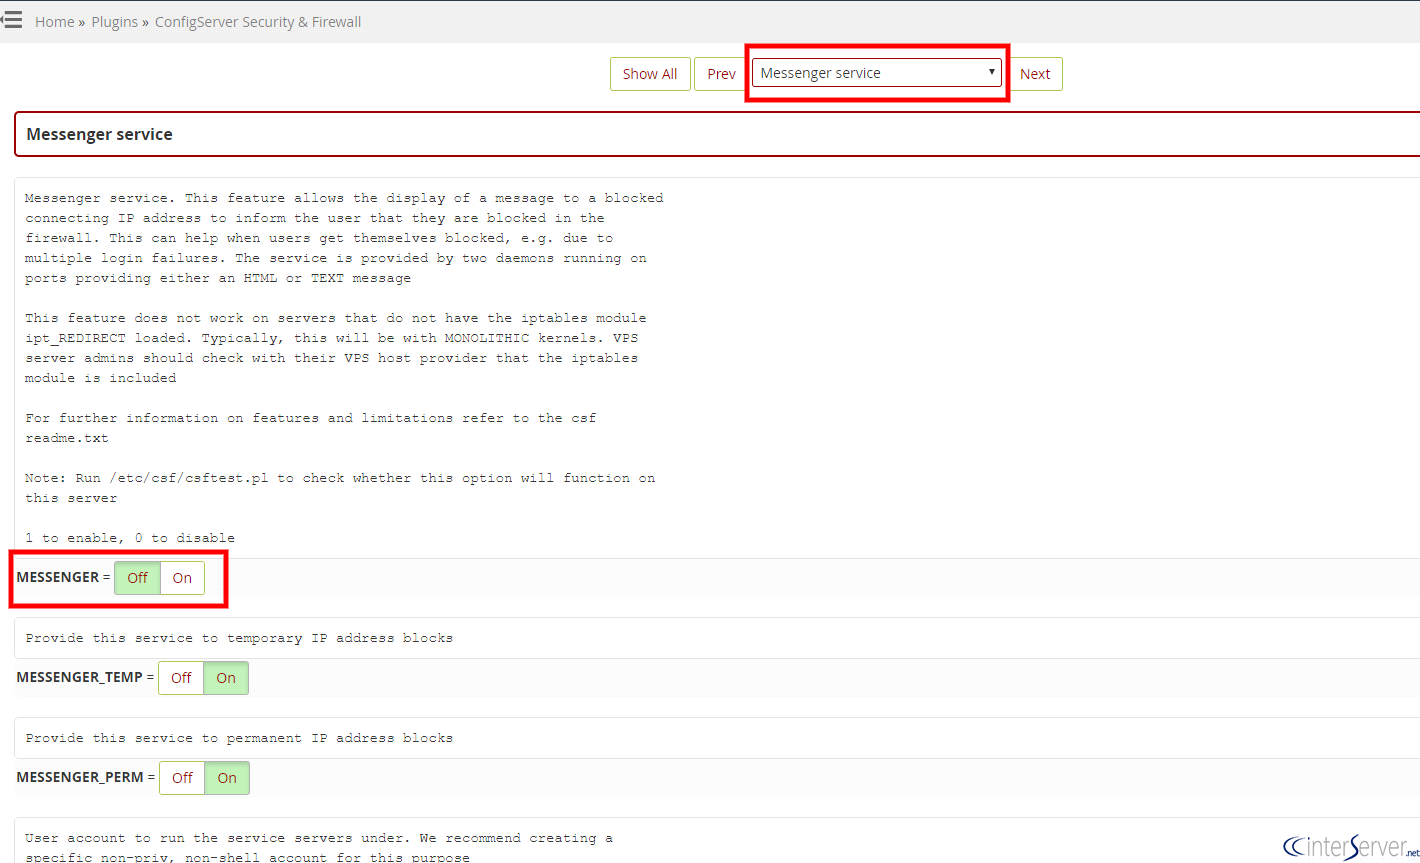Click the MESSENGER_TEMP = label

pyautogui.click(x=86, y=677)
